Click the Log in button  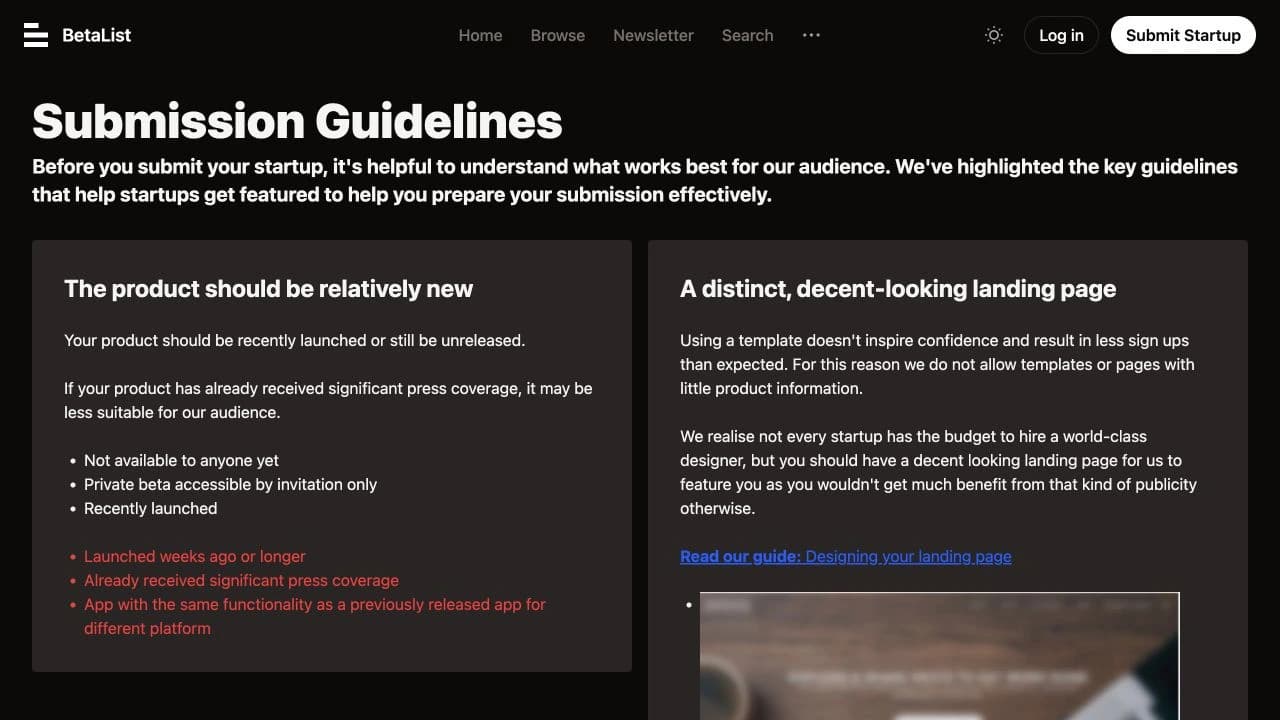(x=1061, y=35)
